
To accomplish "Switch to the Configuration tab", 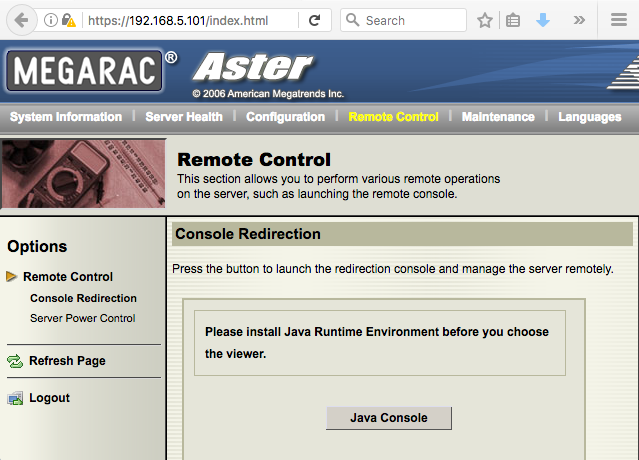I will coord(285,117).
